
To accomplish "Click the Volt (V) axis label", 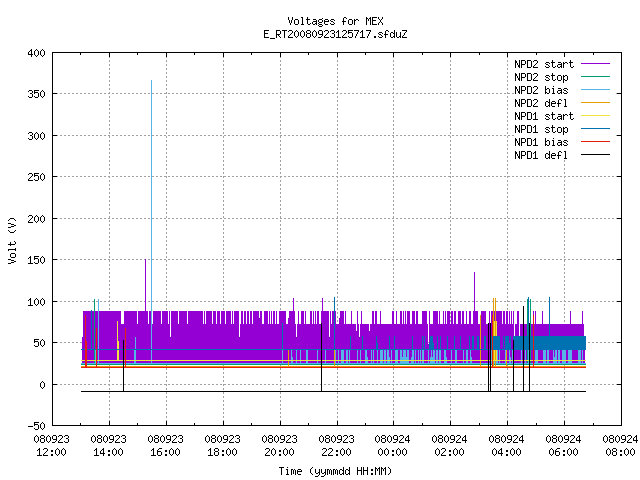I will (x=12, y=241).
